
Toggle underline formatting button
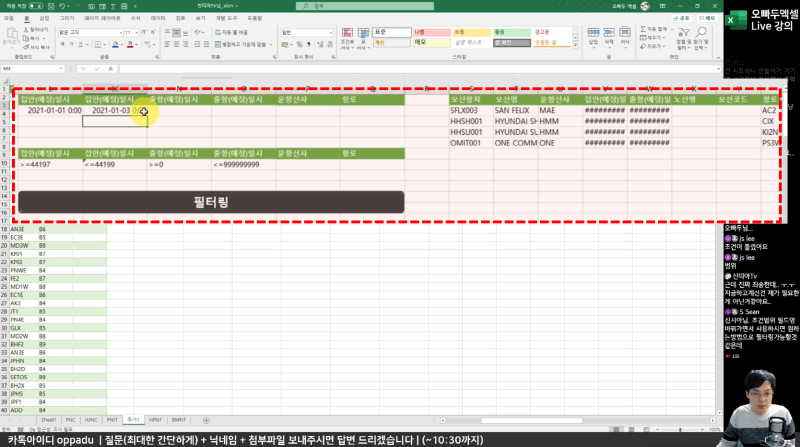80,45
